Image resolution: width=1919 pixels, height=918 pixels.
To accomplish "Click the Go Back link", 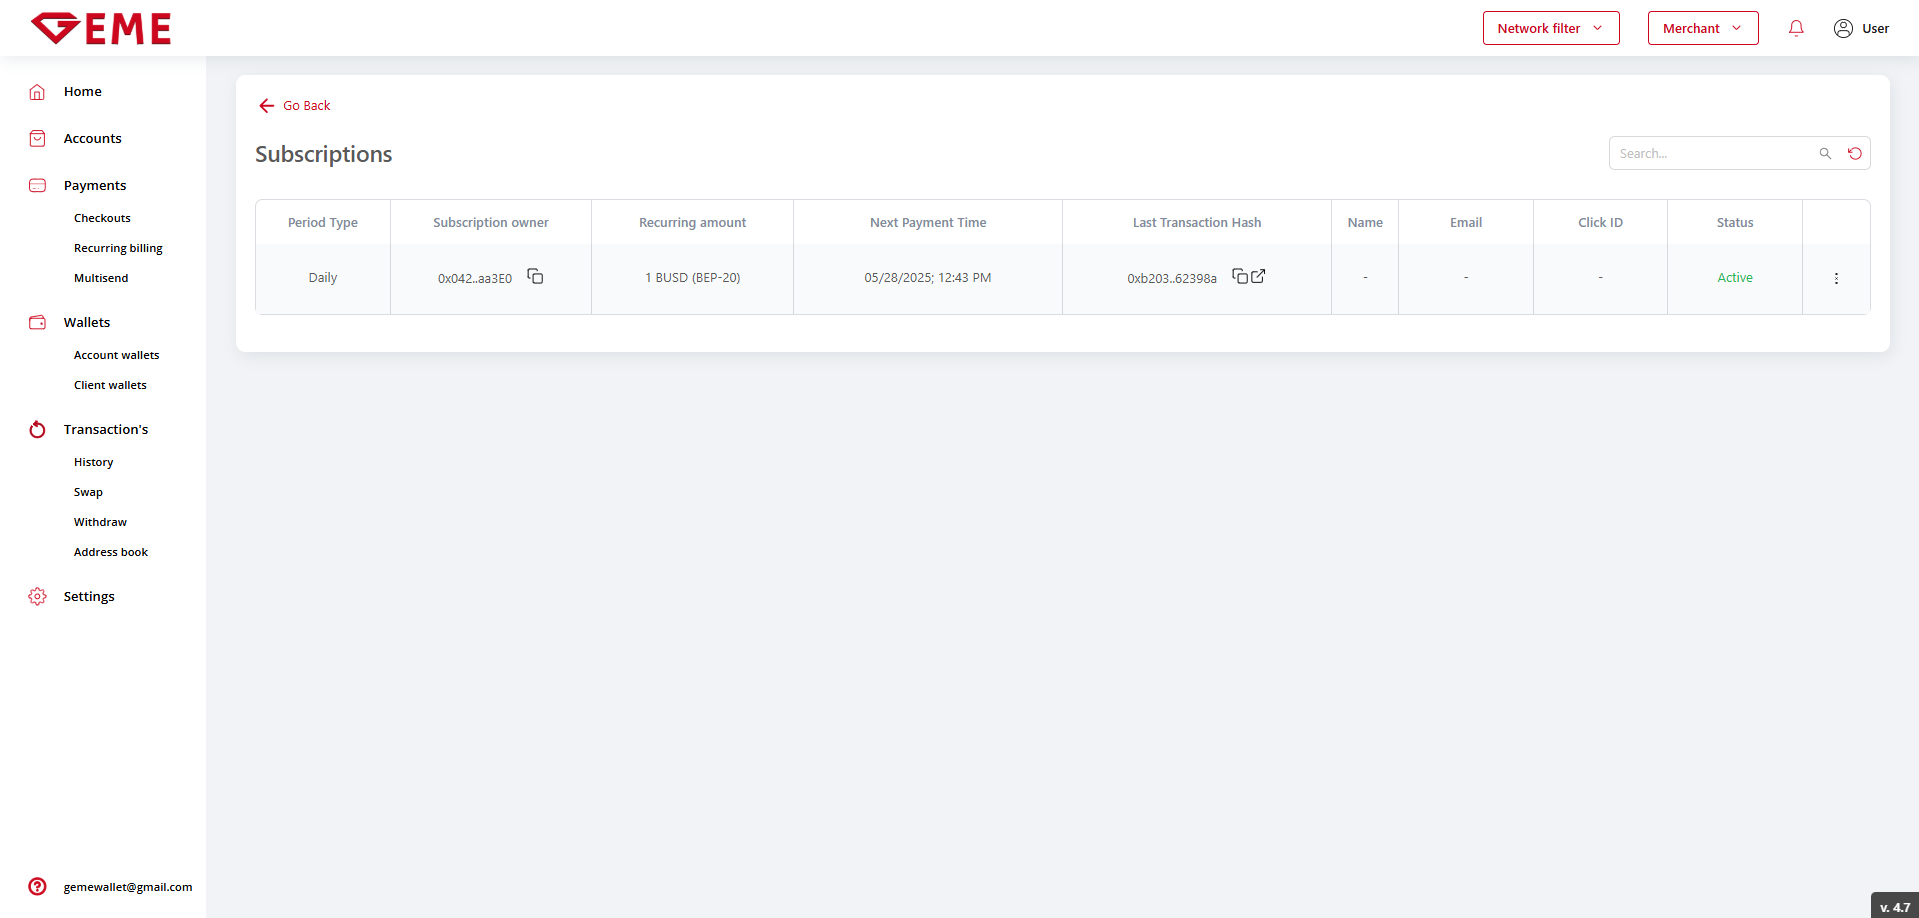I will pos(295,105).
